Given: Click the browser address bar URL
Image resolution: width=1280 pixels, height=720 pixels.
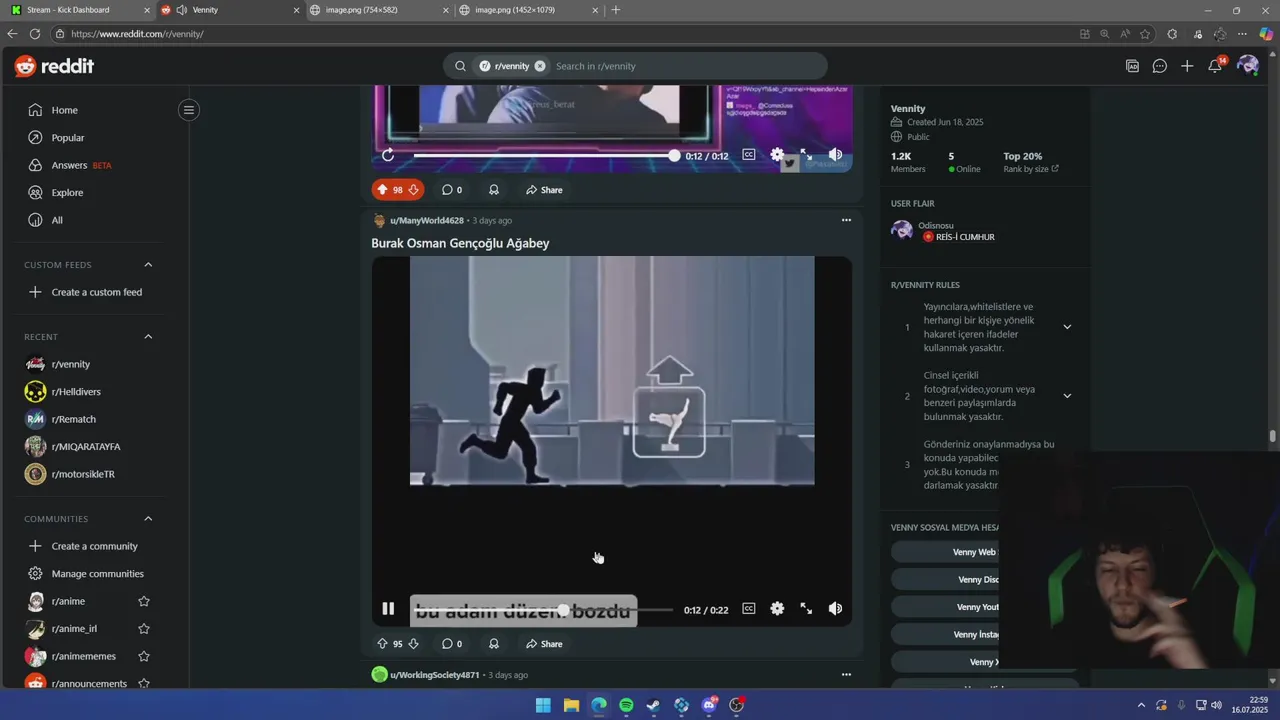Looking at the screenshot, I should pos(137,34).
